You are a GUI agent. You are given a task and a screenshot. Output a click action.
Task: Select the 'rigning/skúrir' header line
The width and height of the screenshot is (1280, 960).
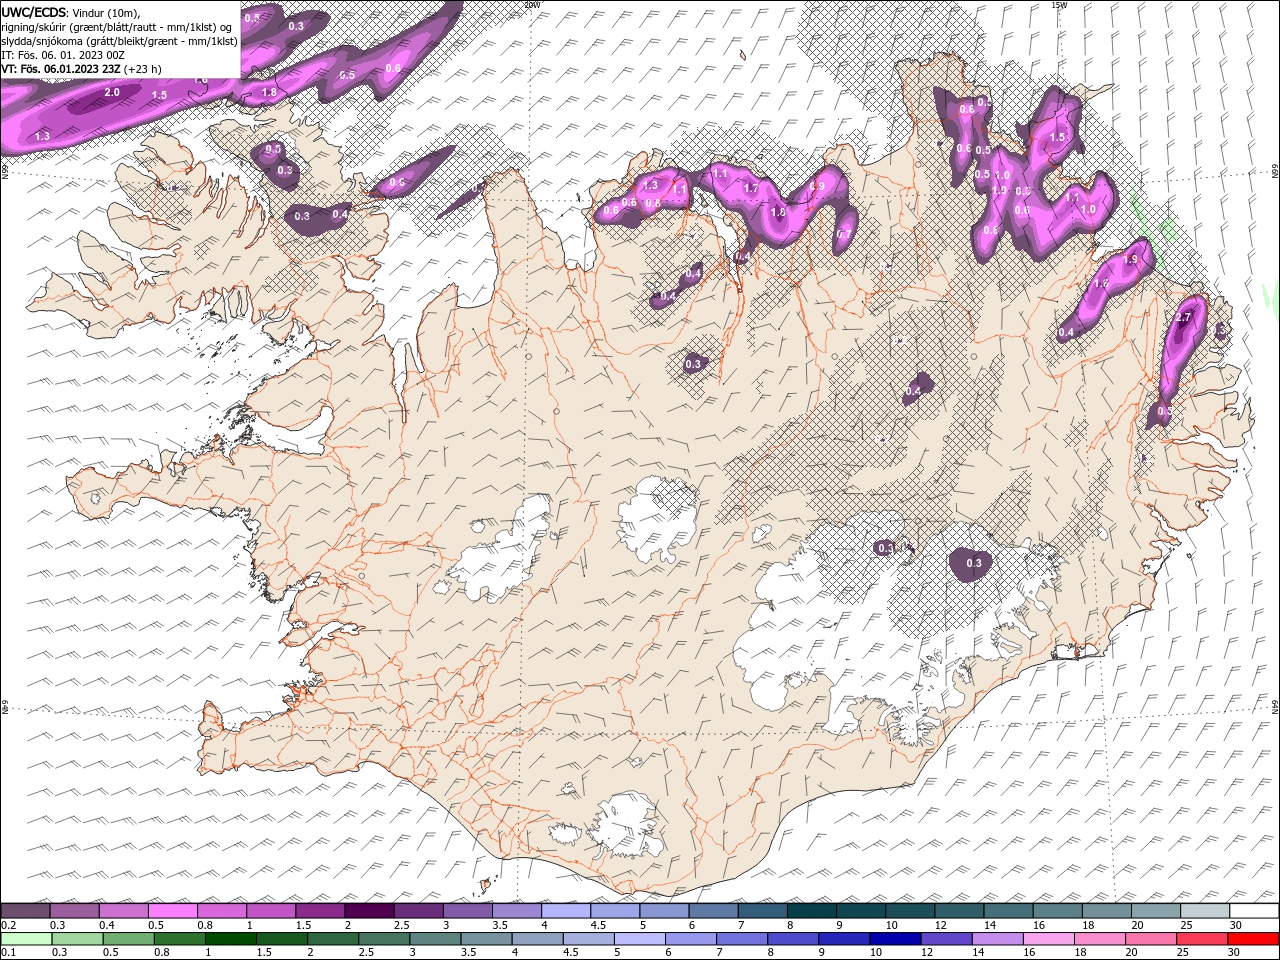pyautogui.click(x=118, y=27)
